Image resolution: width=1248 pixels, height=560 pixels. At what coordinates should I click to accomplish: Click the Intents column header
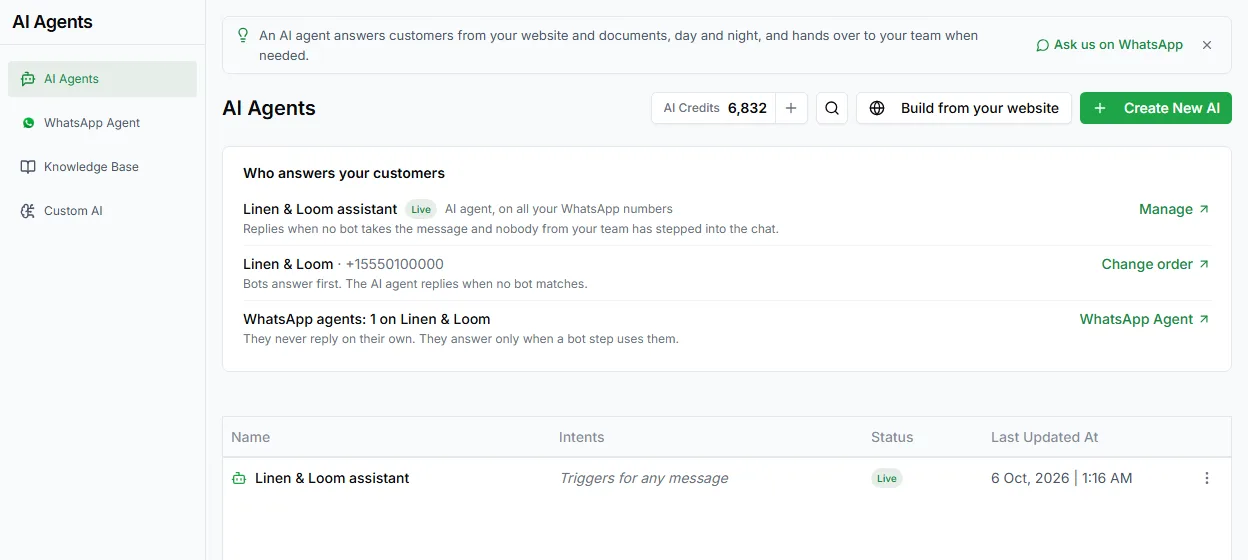[x=582, y=437]
